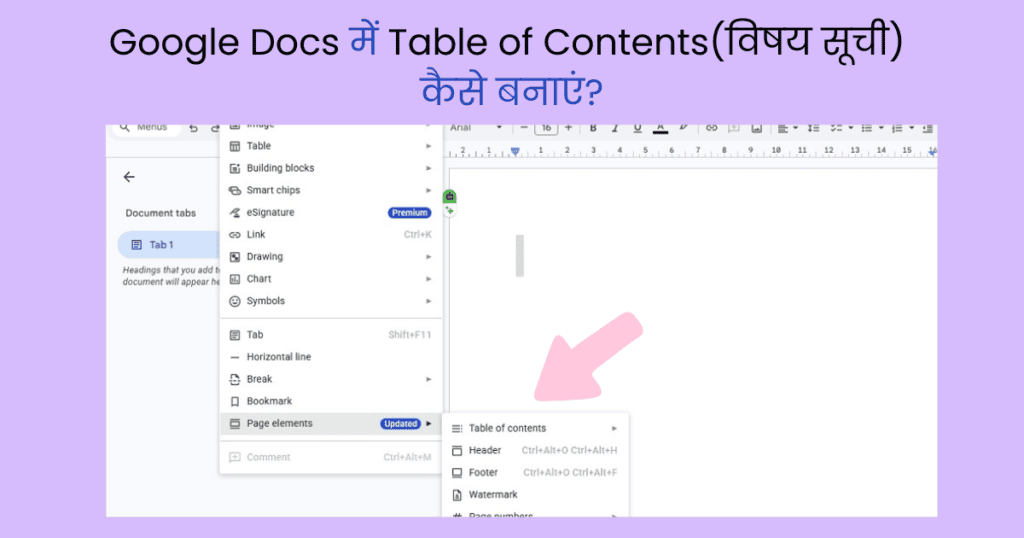Click the Footer icon
Screen dimensions: 1024x538
tap(457, 473)
